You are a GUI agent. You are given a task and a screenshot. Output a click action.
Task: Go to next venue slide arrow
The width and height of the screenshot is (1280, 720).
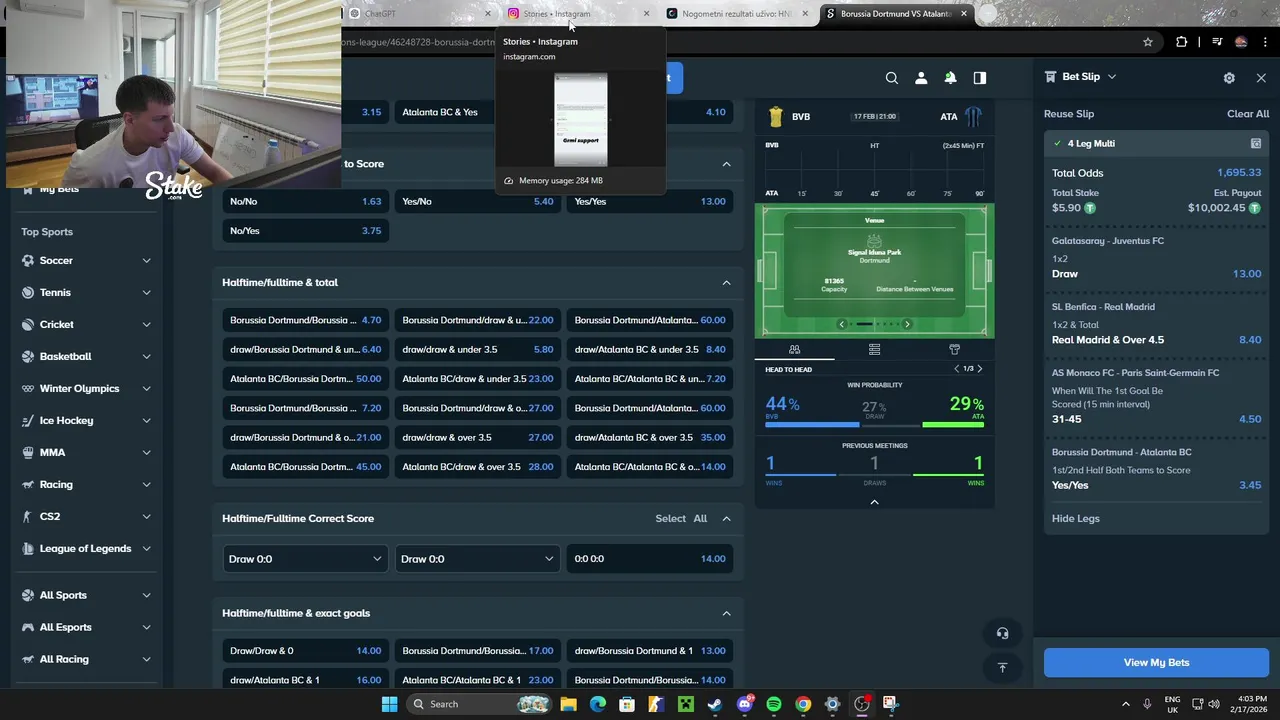907,324
